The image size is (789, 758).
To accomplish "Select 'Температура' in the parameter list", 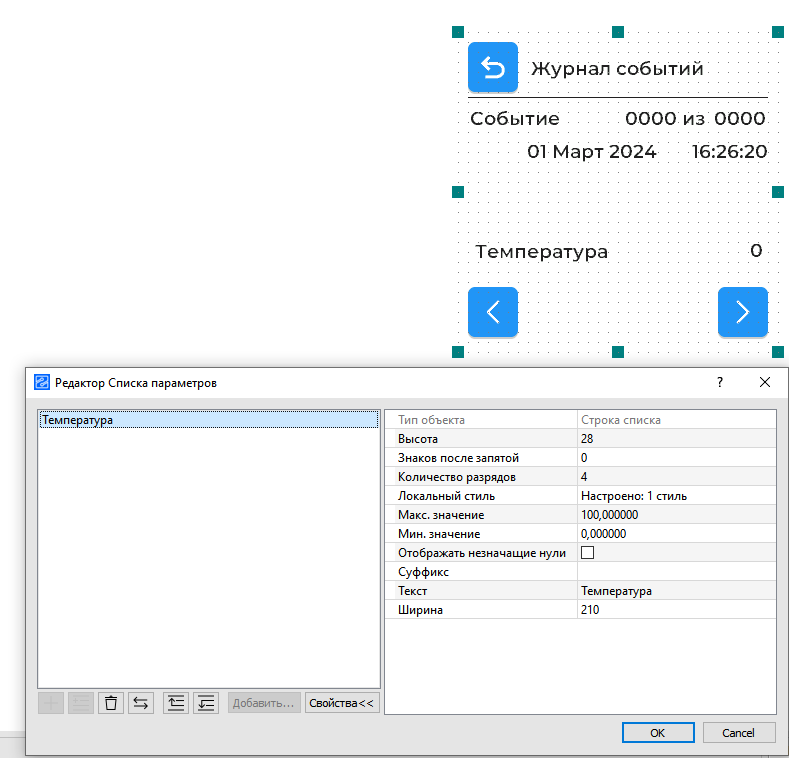I will (x=78, y=420).
